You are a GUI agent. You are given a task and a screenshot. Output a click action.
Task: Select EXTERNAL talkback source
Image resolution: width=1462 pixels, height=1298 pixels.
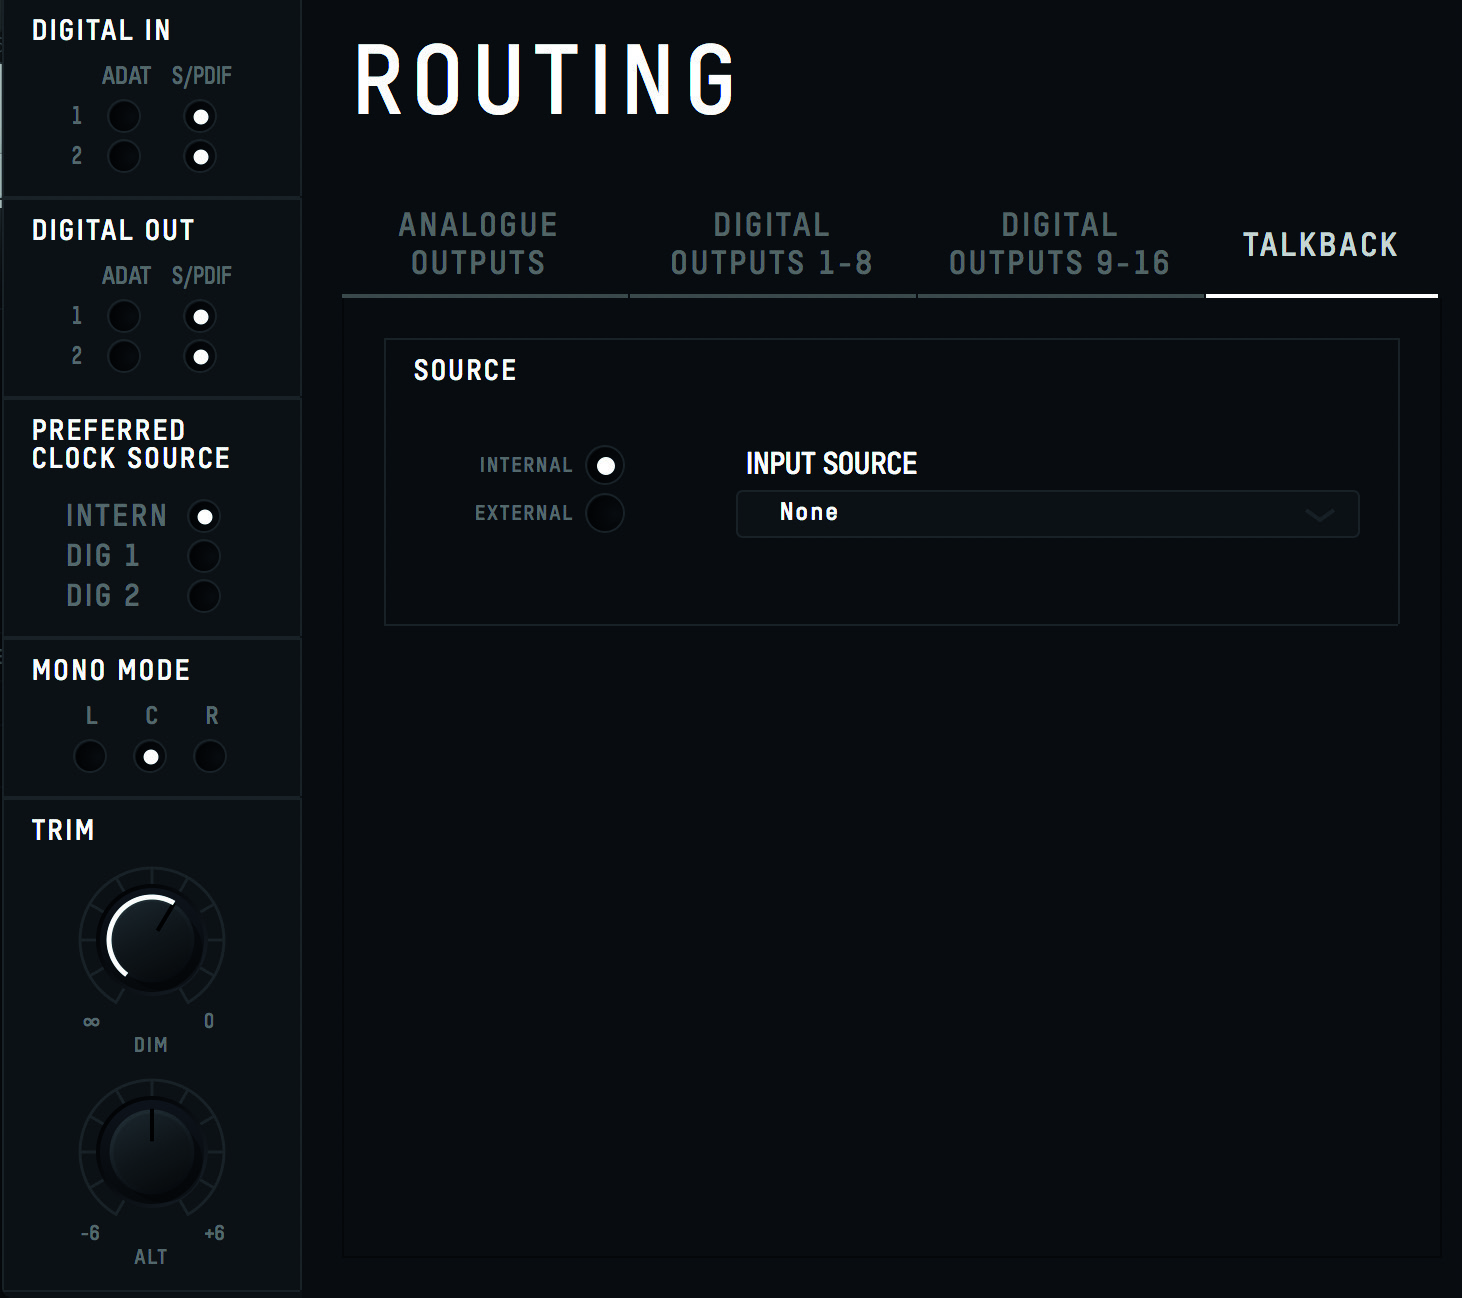(x=605, y=513)
